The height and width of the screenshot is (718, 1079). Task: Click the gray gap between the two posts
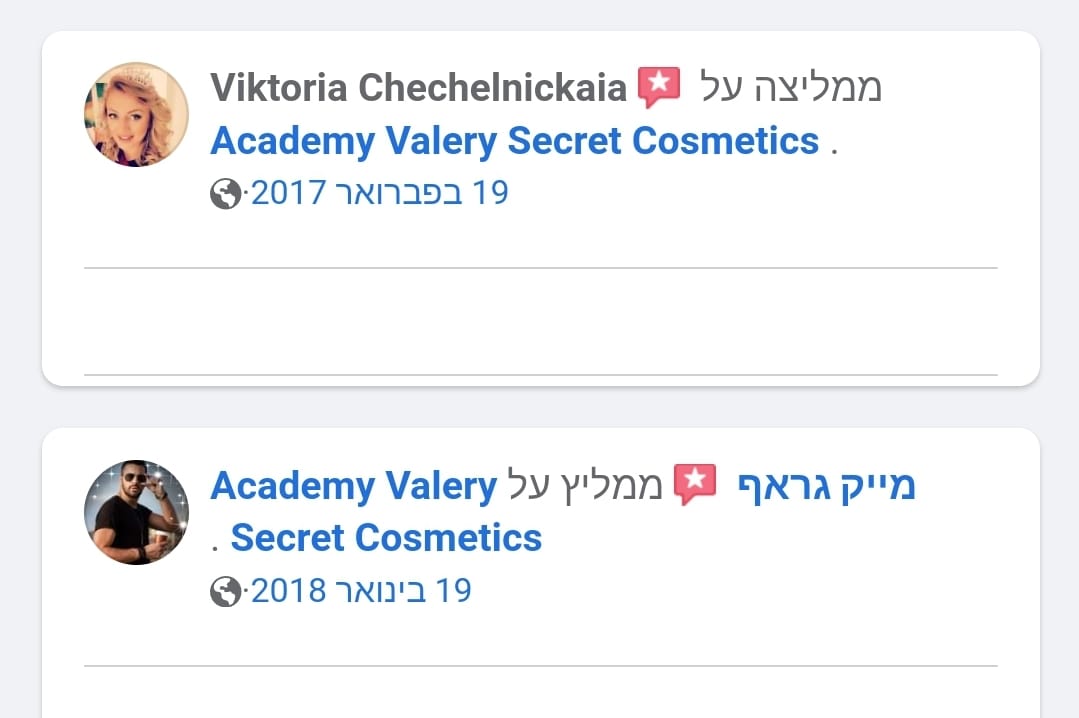point(540,407)
